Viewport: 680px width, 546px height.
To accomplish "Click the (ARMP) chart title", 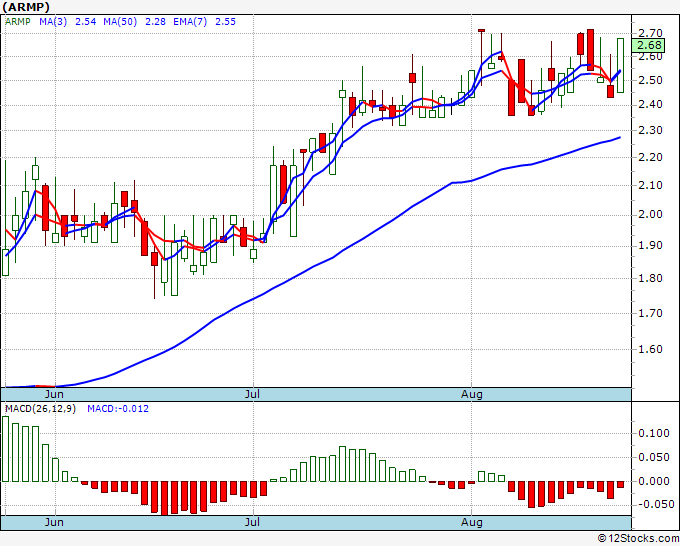I will pyautogui.click(x=26, y=7).
